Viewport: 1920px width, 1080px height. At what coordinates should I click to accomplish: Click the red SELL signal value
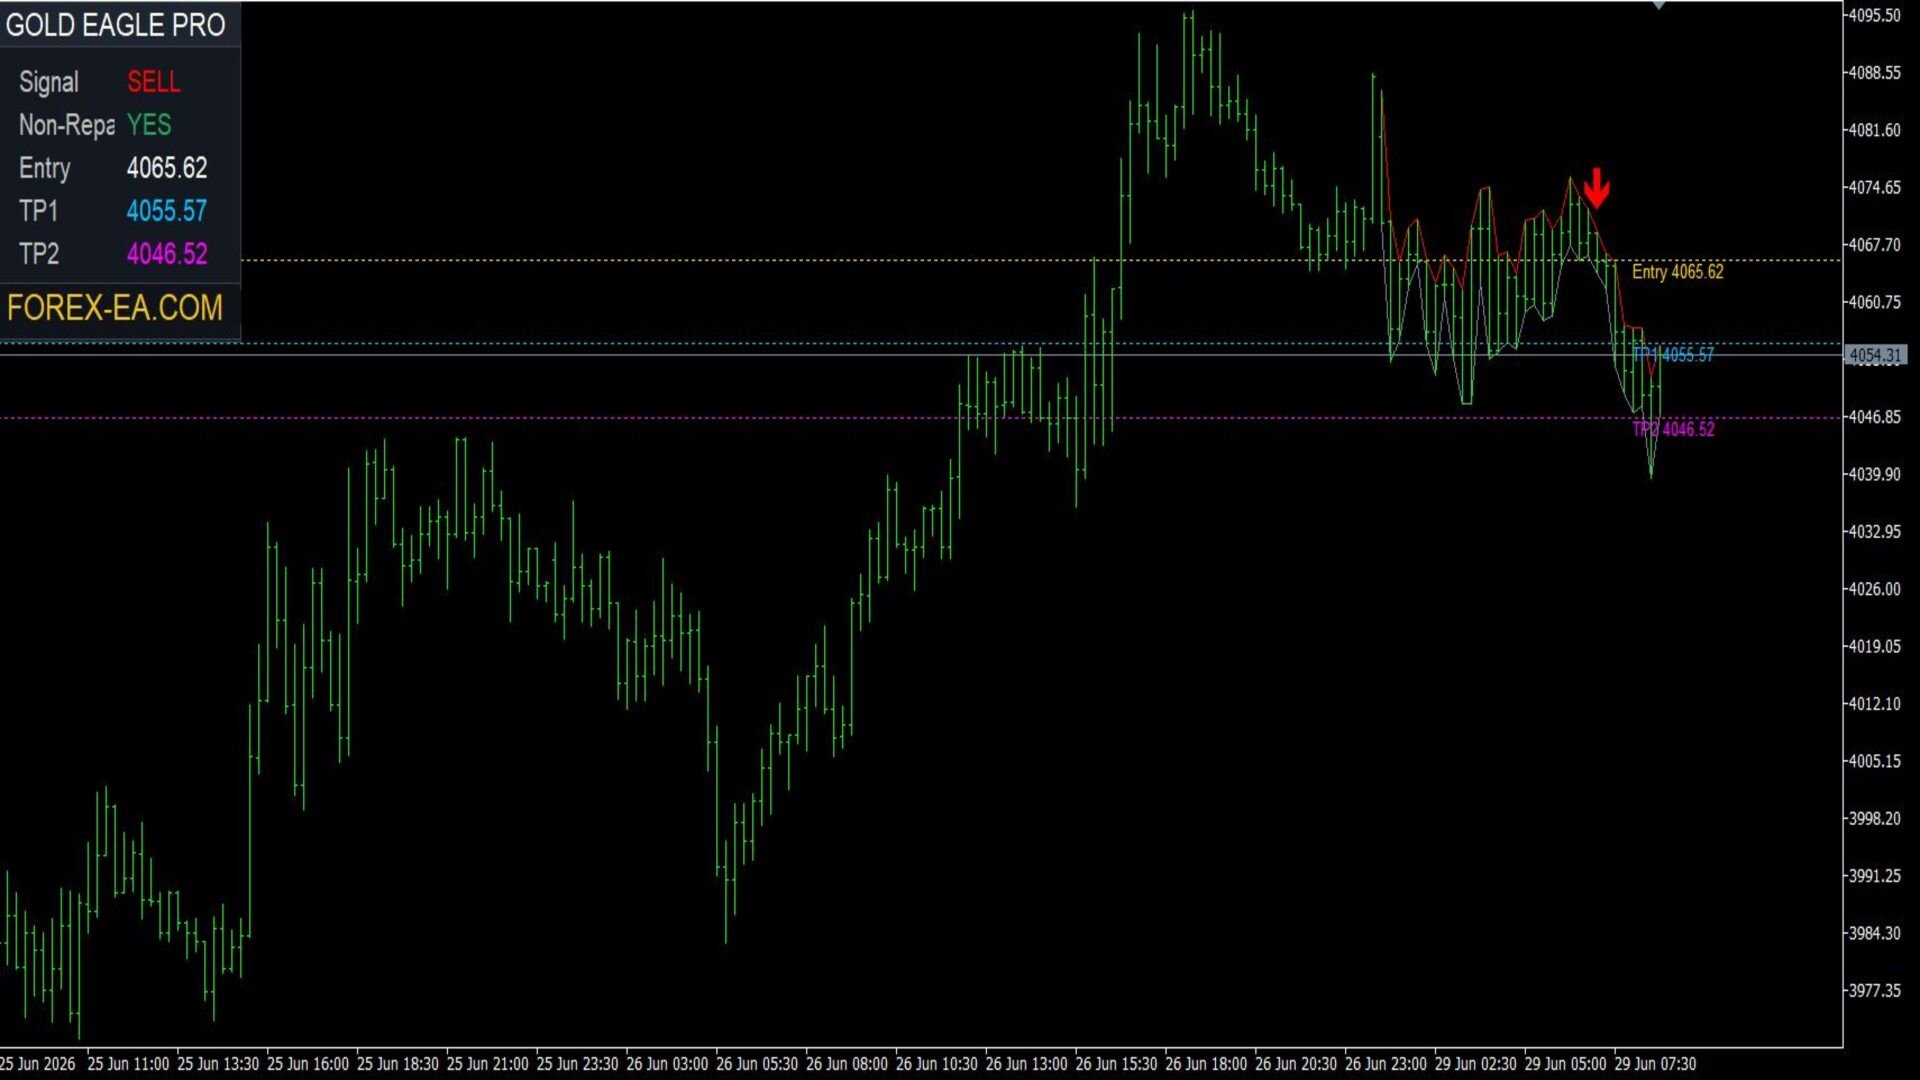[x=153, y=82]
